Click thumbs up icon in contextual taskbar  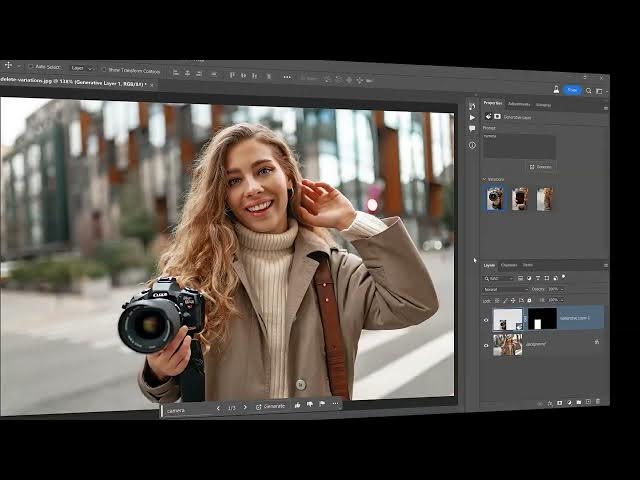point(298,405)
